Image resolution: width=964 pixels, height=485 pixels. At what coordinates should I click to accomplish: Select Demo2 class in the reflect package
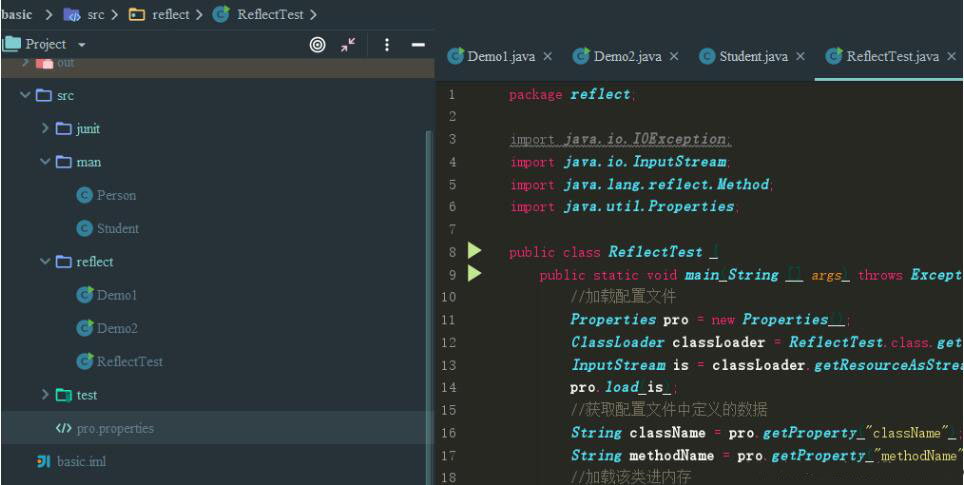pyautogui.click(x=117, y=328)
